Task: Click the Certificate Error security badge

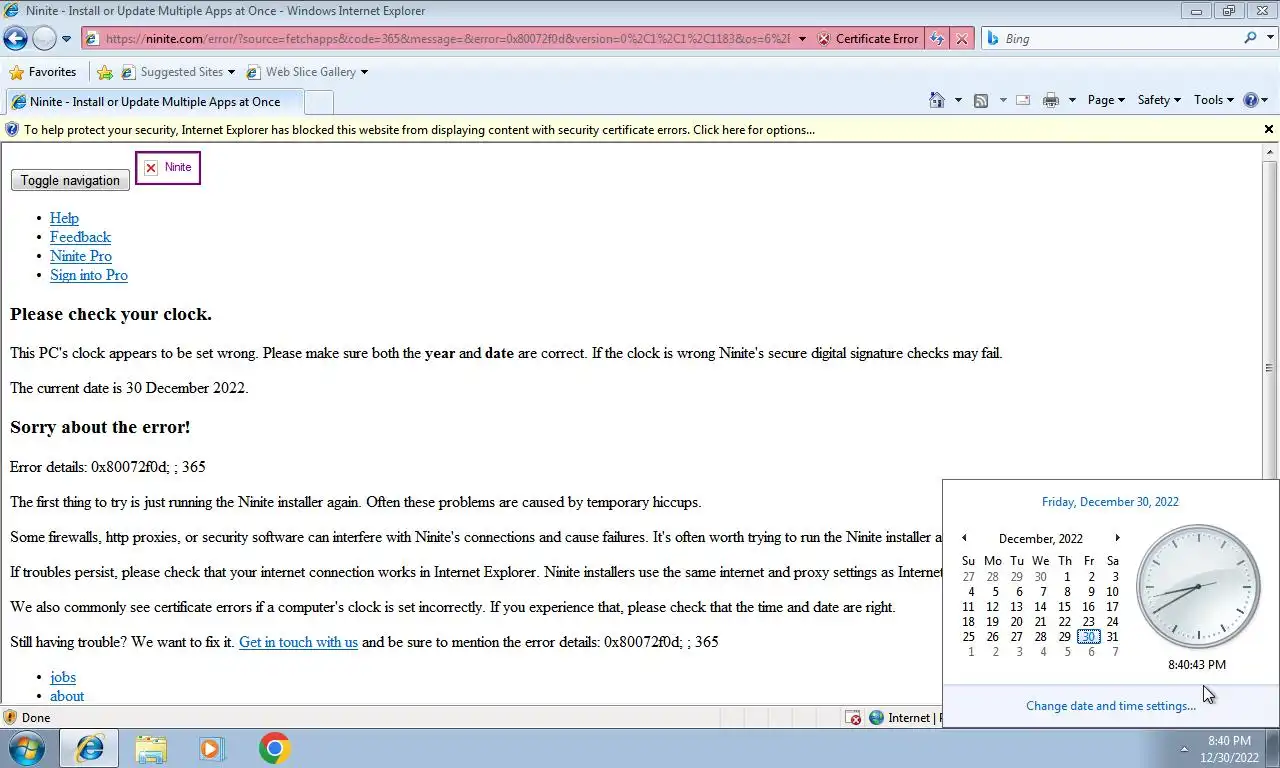Action: pyautogui.click(x=868, y=39)
